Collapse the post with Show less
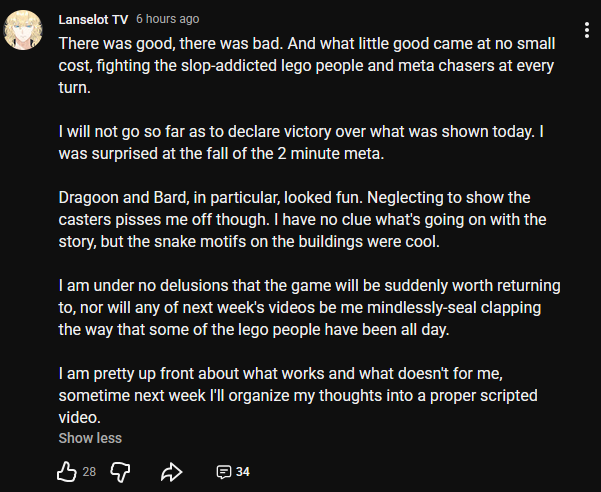This screenshot has width=601, height=492. (x=90, y=438)
